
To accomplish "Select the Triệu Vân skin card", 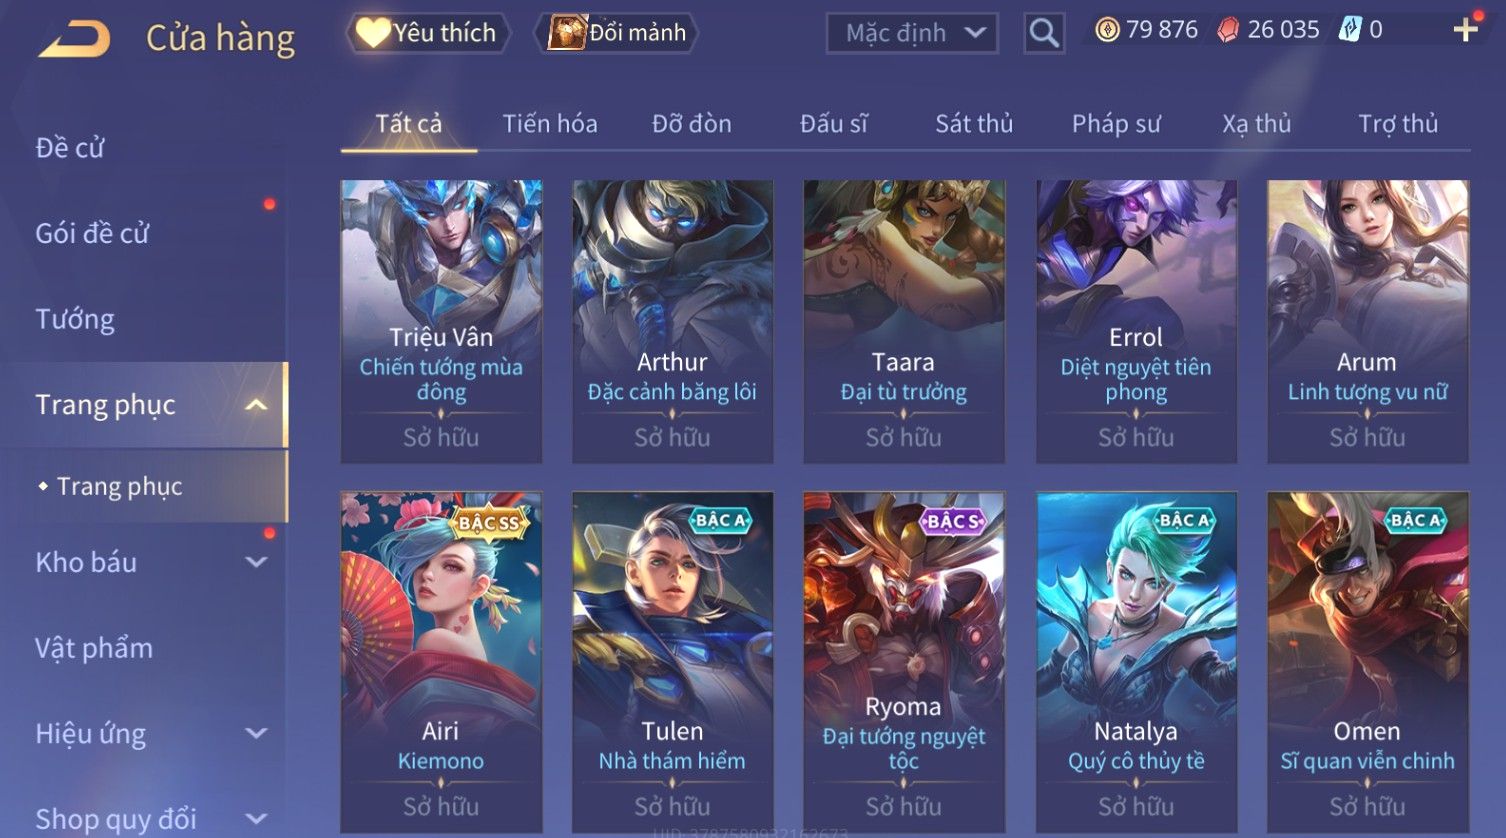I will click(441, 321).
